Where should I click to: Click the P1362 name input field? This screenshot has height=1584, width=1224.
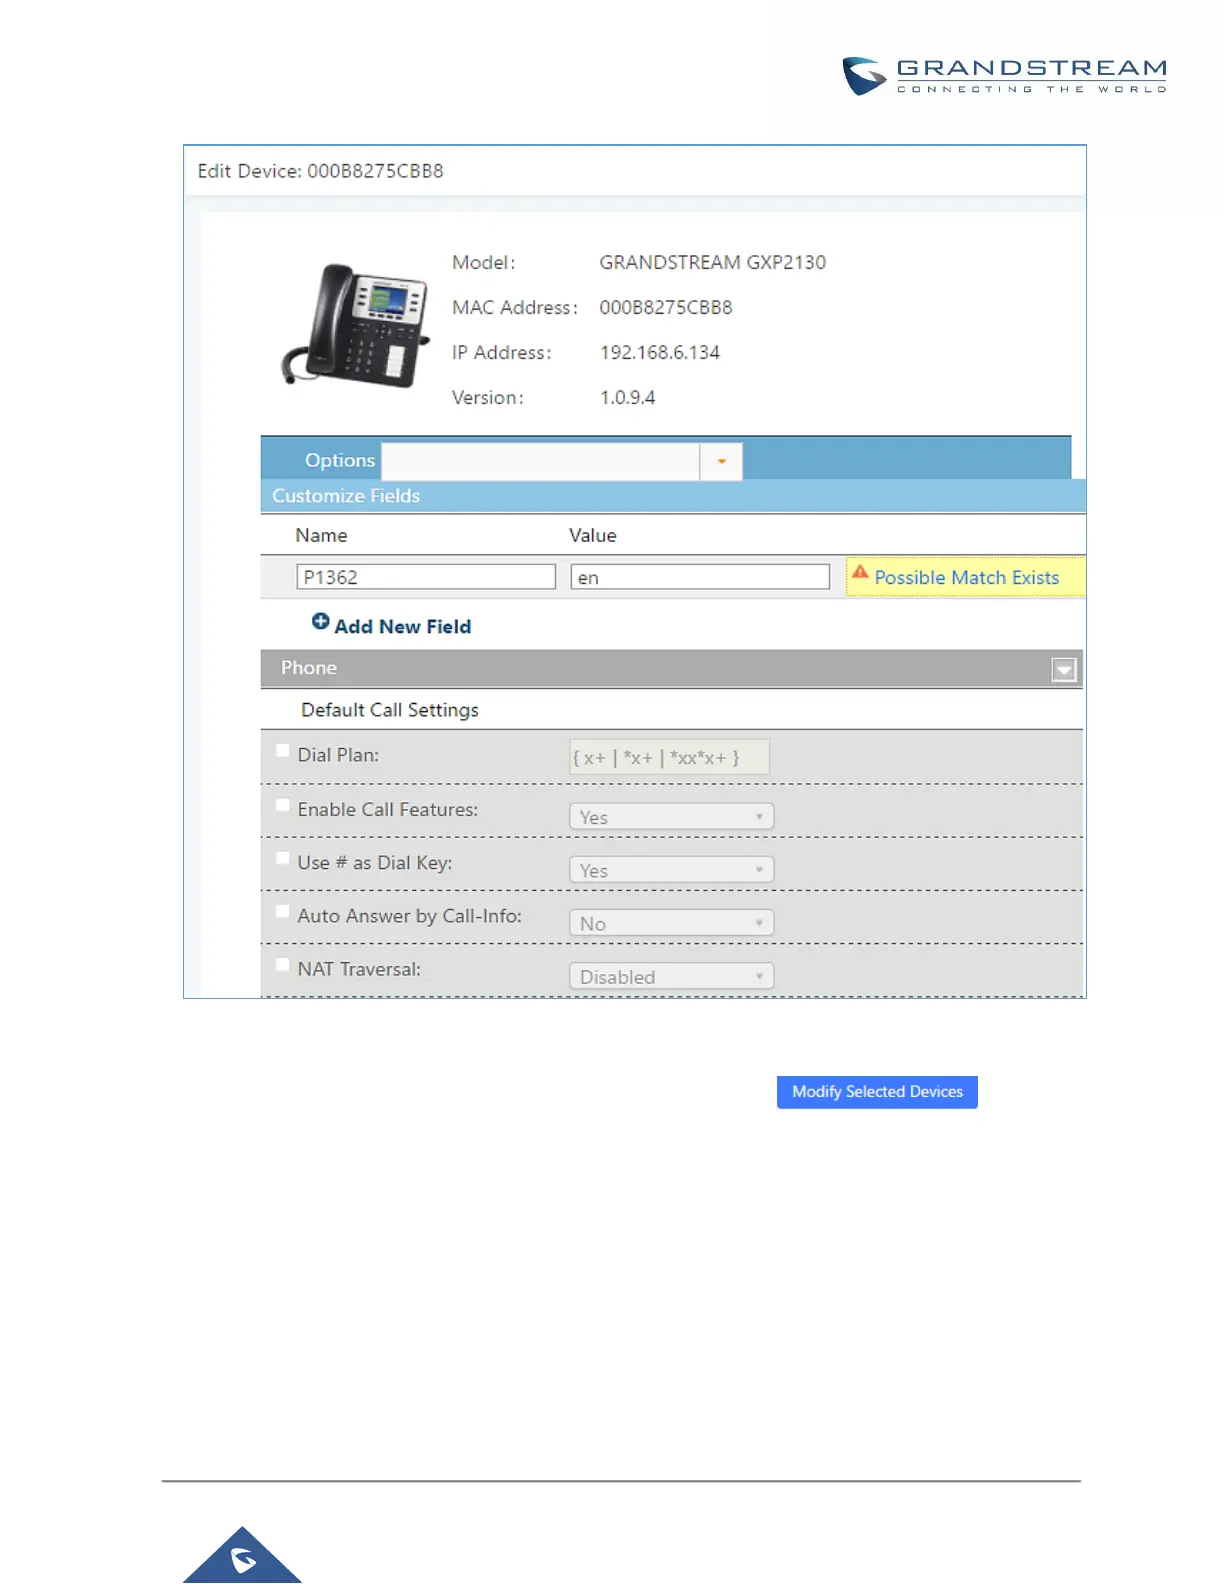[426, 577]
